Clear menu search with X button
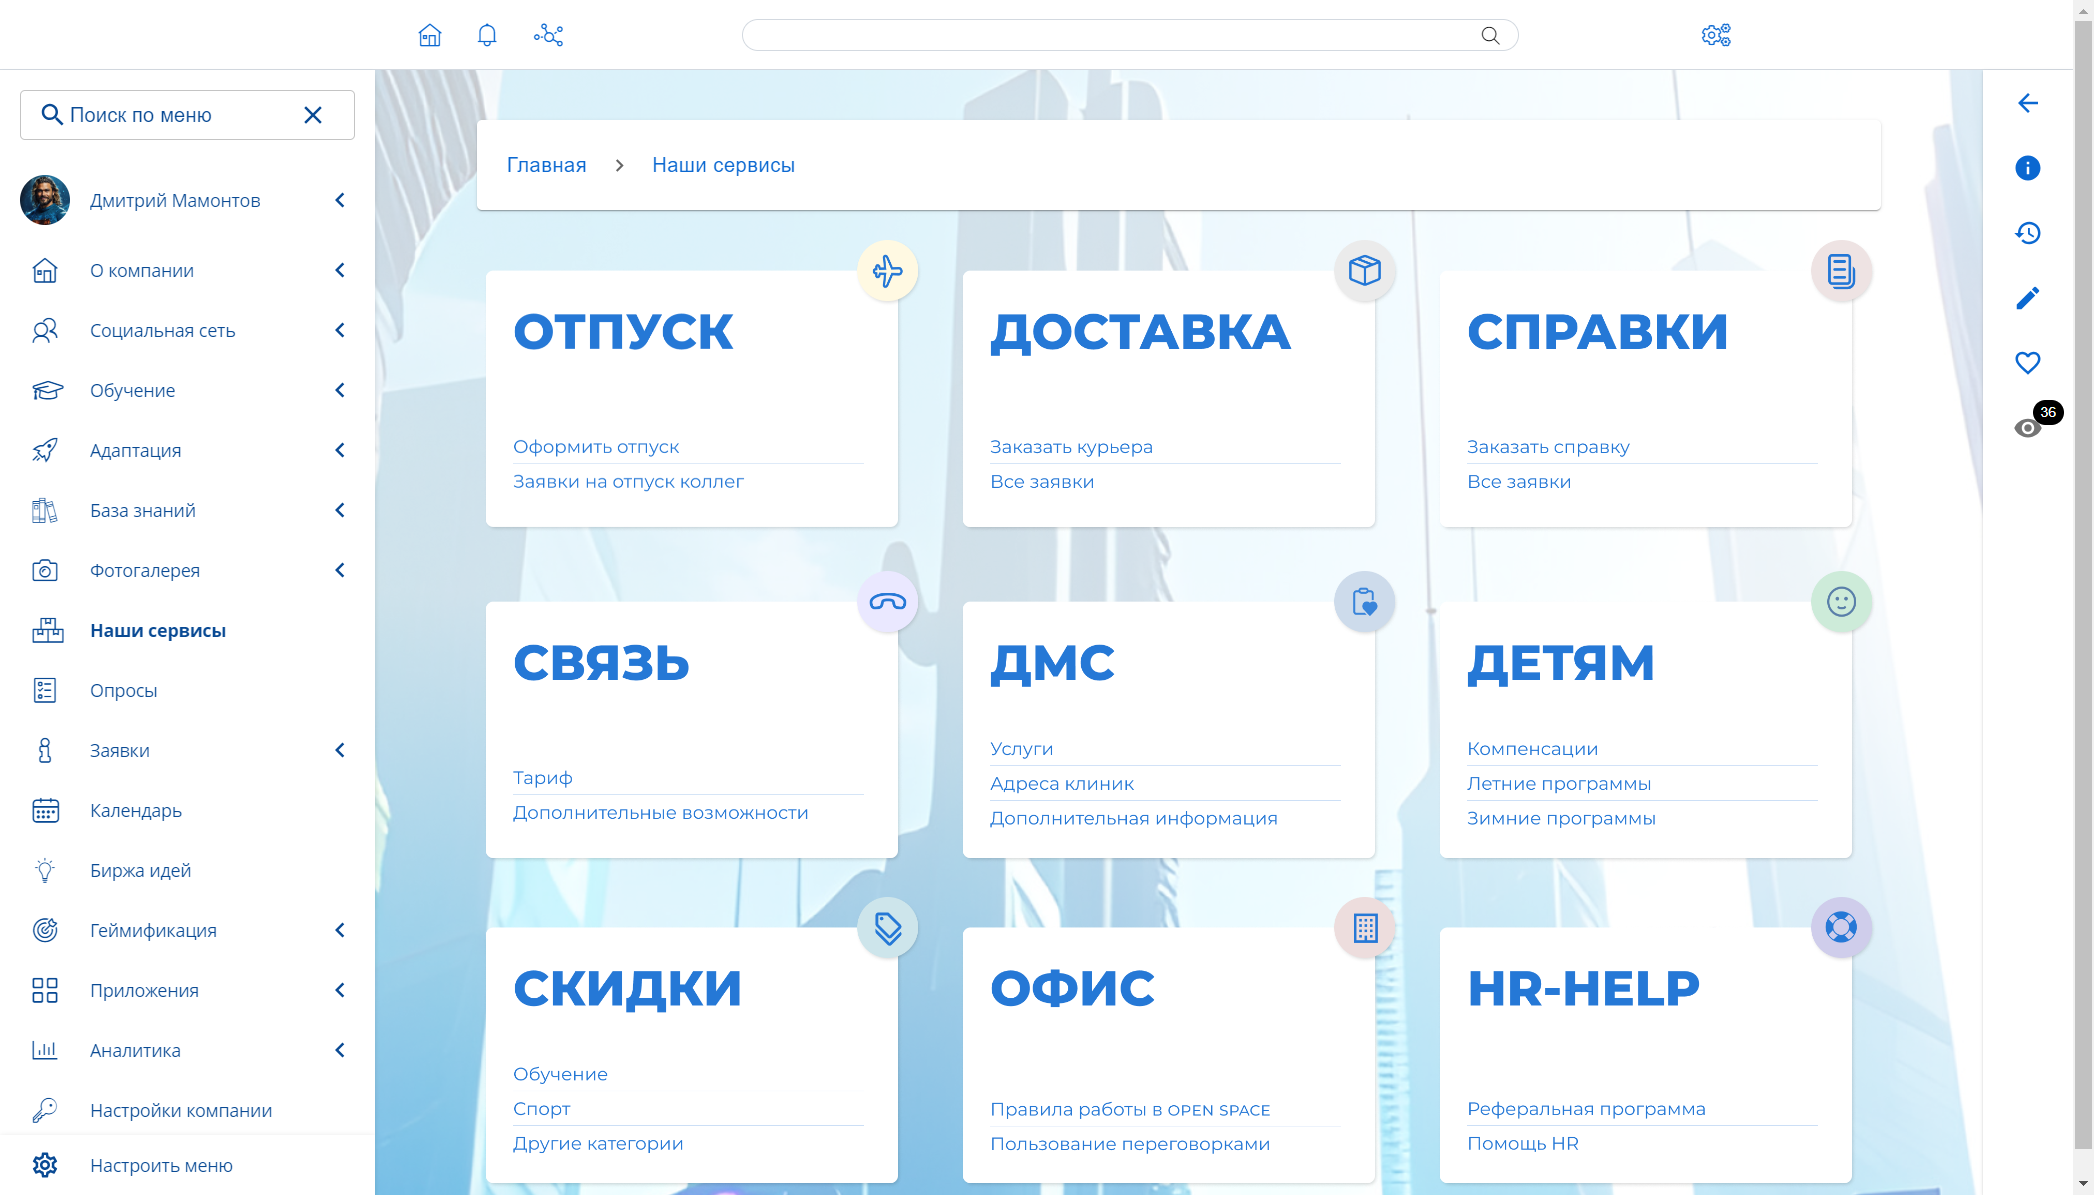This screenshot has height=1195, width=2094. [313, 115]
